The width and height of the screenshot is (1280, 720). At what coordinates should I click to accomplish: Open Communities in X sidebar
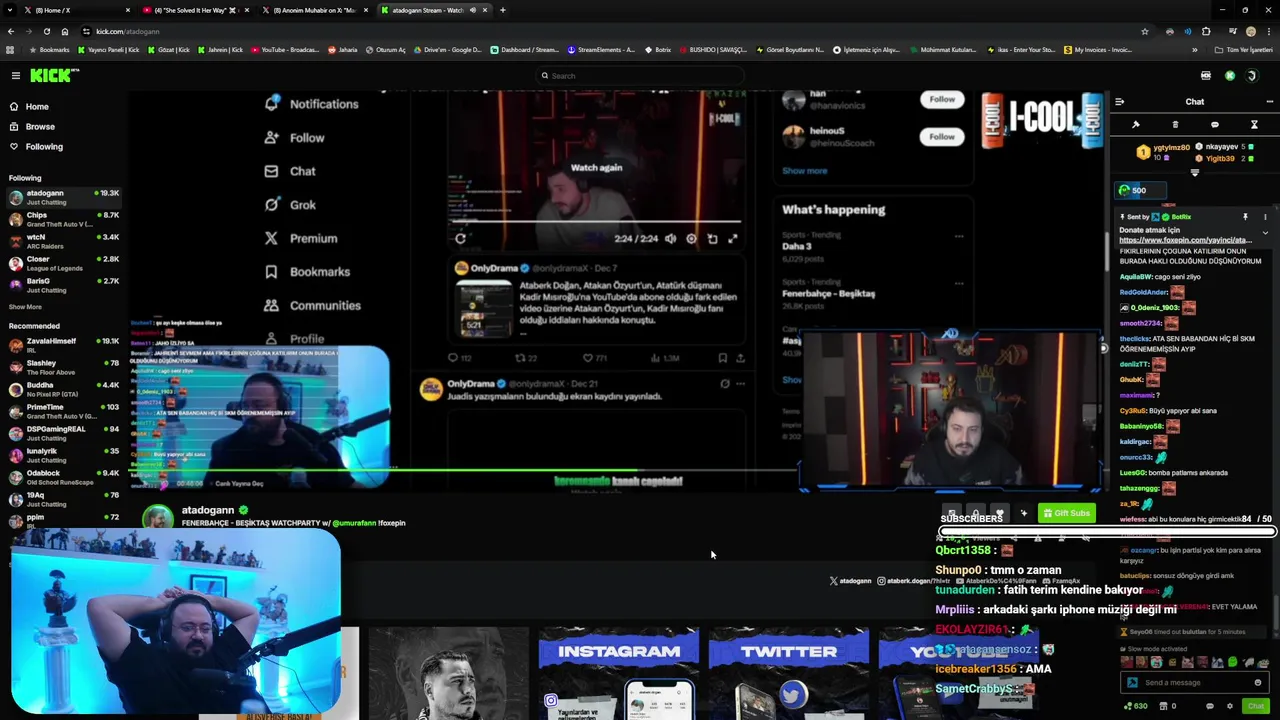pos(312,306)
